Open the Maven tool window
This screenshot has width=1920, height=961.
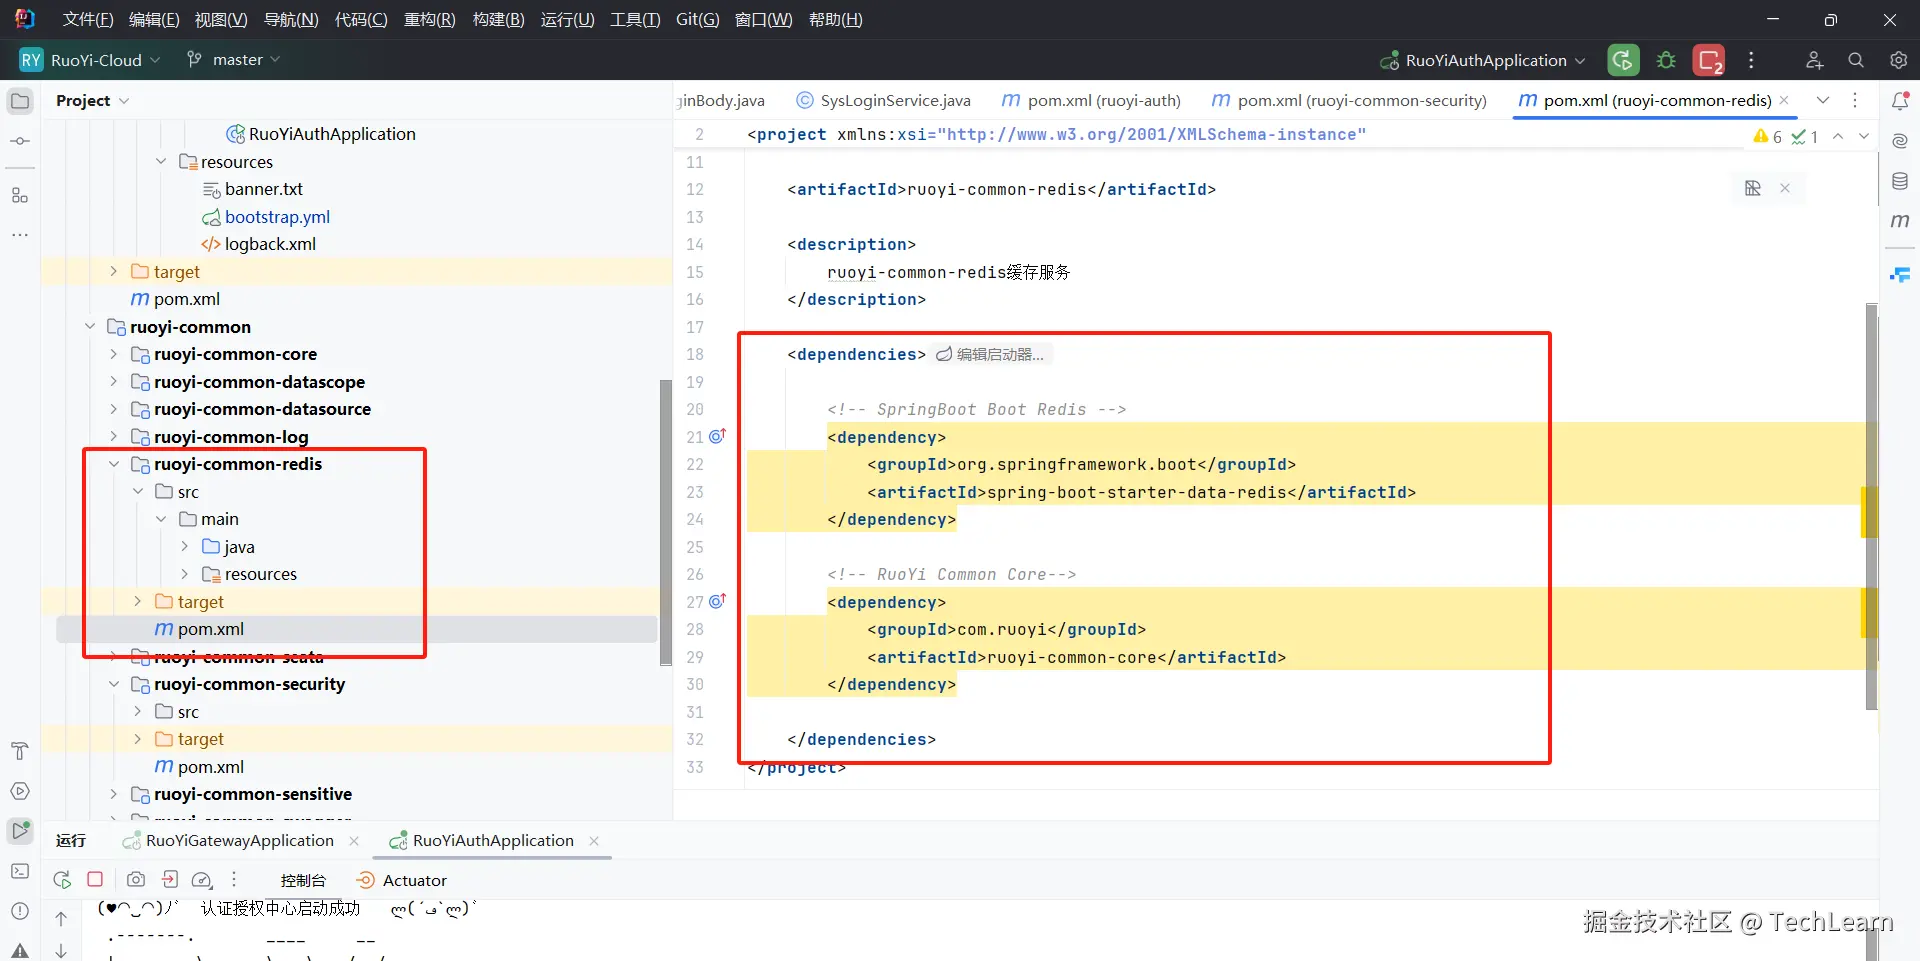click(1900, 221)
